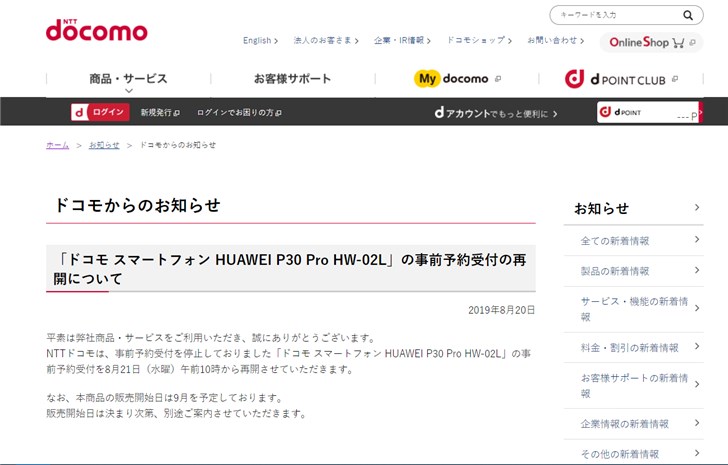Viewport: 728px width, 465px height.
Task: Go to お知らせ breadcrumb
Action: 104,145
